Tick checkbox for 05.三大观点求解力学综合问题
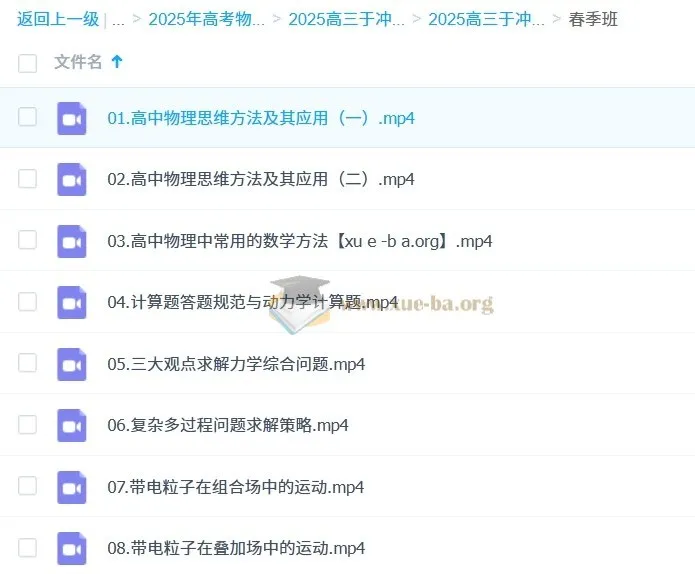 [27, 363]
